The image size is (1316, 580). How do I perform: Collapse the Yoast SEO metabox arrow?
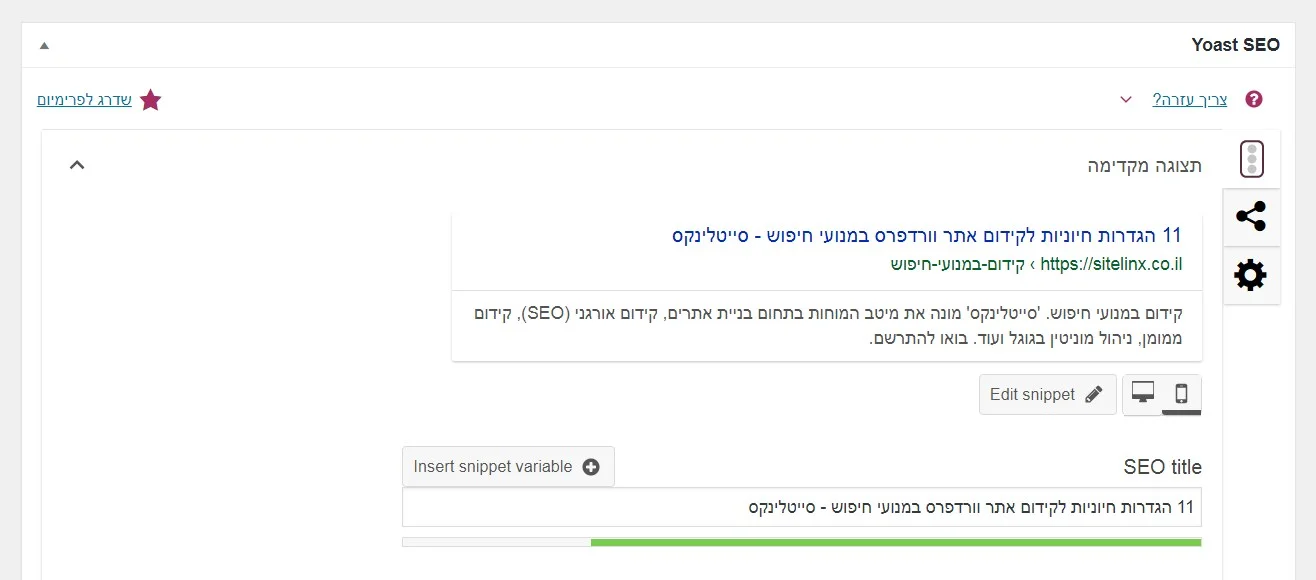[42, 45]
